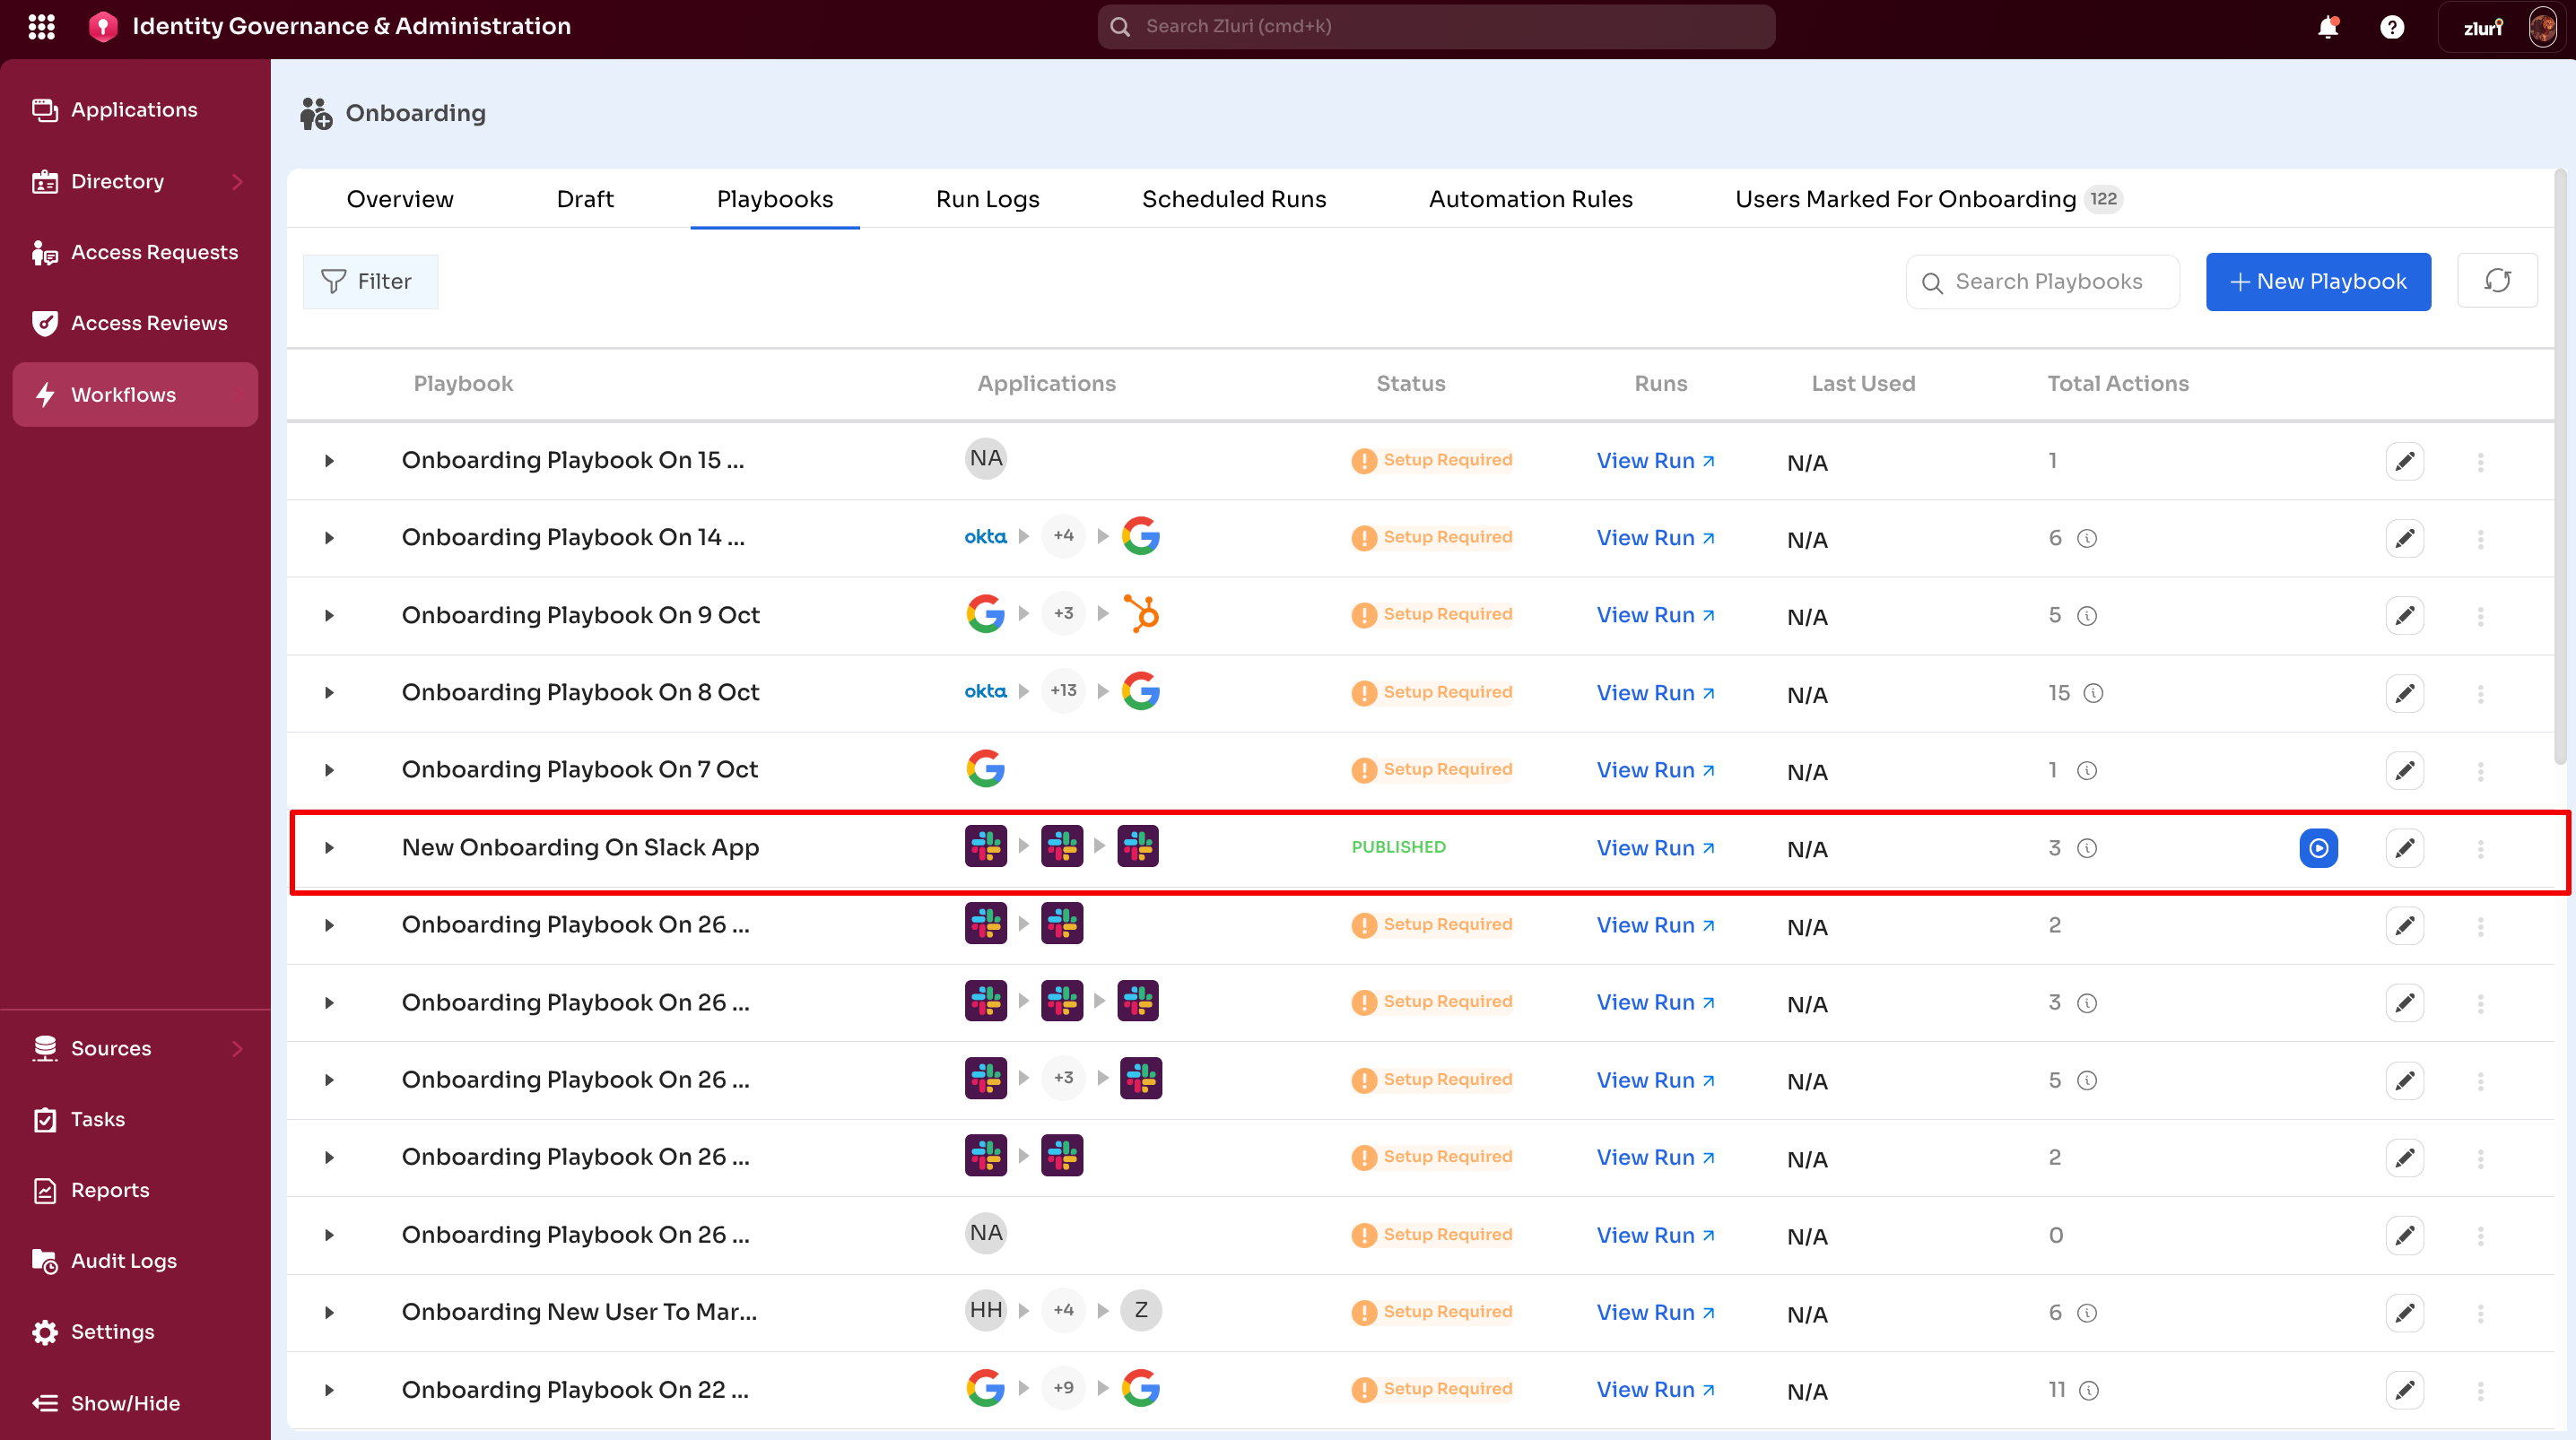2576x1440 pixels.
Task: Open the app grid launcher icon
Action: [x=41, y=27]
